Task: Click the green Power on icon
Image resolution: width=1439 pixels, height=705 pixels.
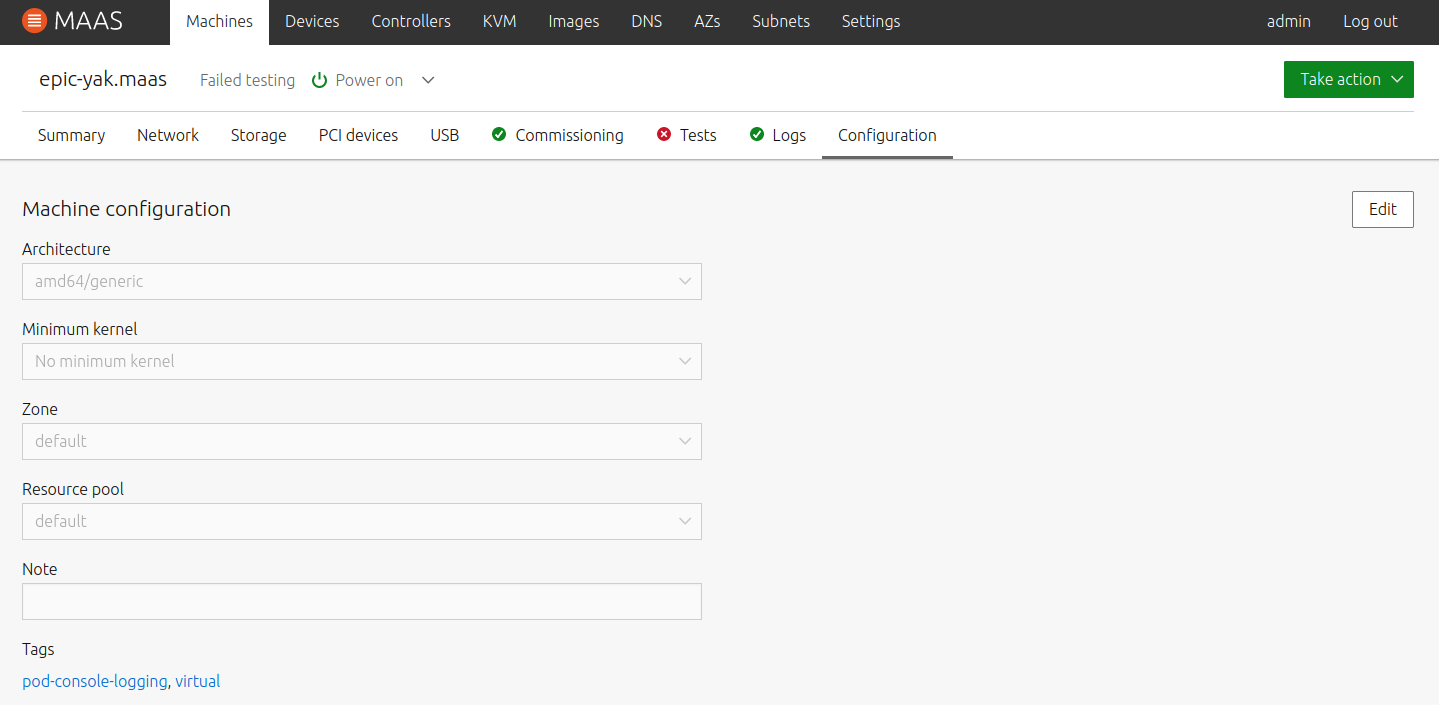Action: (320, 80)
